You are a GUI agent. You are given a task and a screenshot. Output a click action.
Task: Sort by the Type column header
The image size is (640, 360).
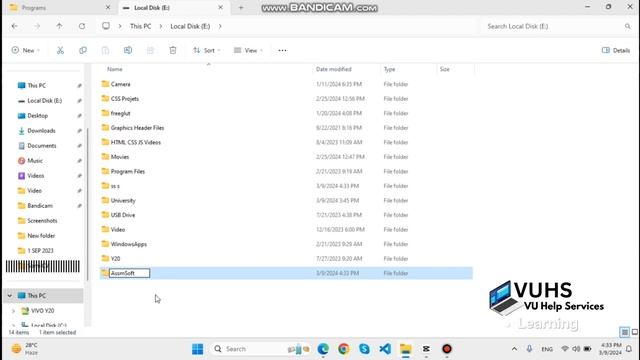click(389, 69)
